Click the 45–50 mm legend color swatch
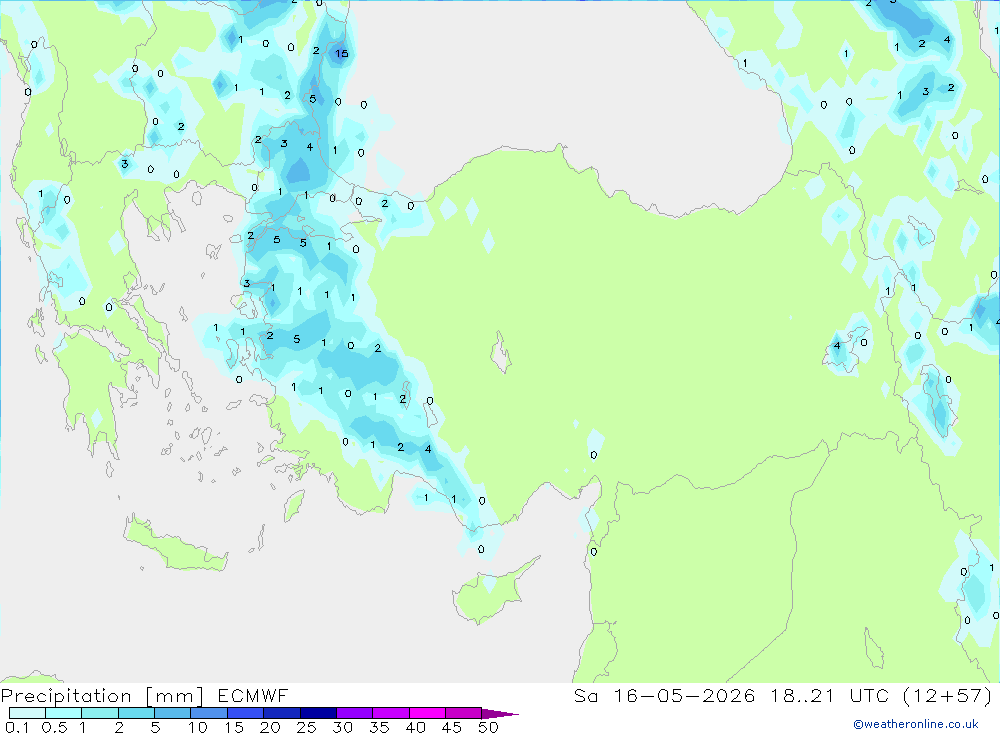Image resolution: width=1000 pixels, height=733 pixels. (x=464, y=713)
